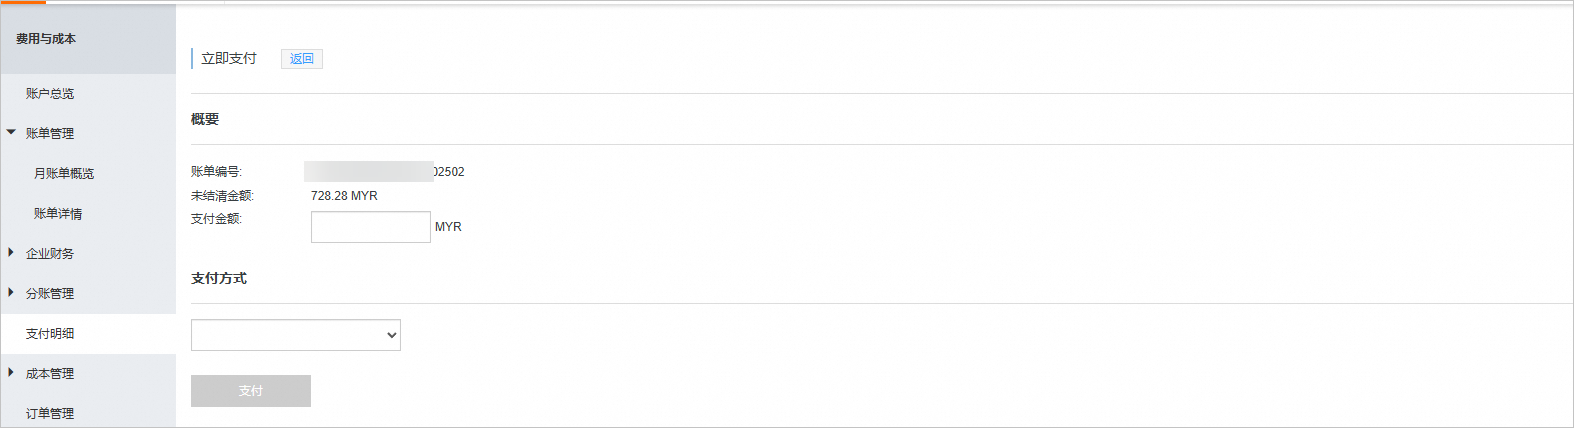
Task: Click the 返回 back button
Action: pyautogui.click(x=301, y=59)
